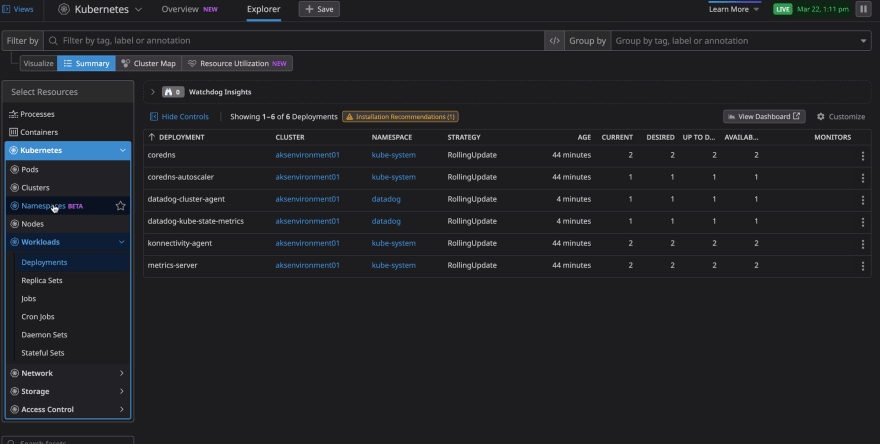Sort by the AGE column header
The image size is (880, 444).
pyautogui.click(x=584, y=138)
